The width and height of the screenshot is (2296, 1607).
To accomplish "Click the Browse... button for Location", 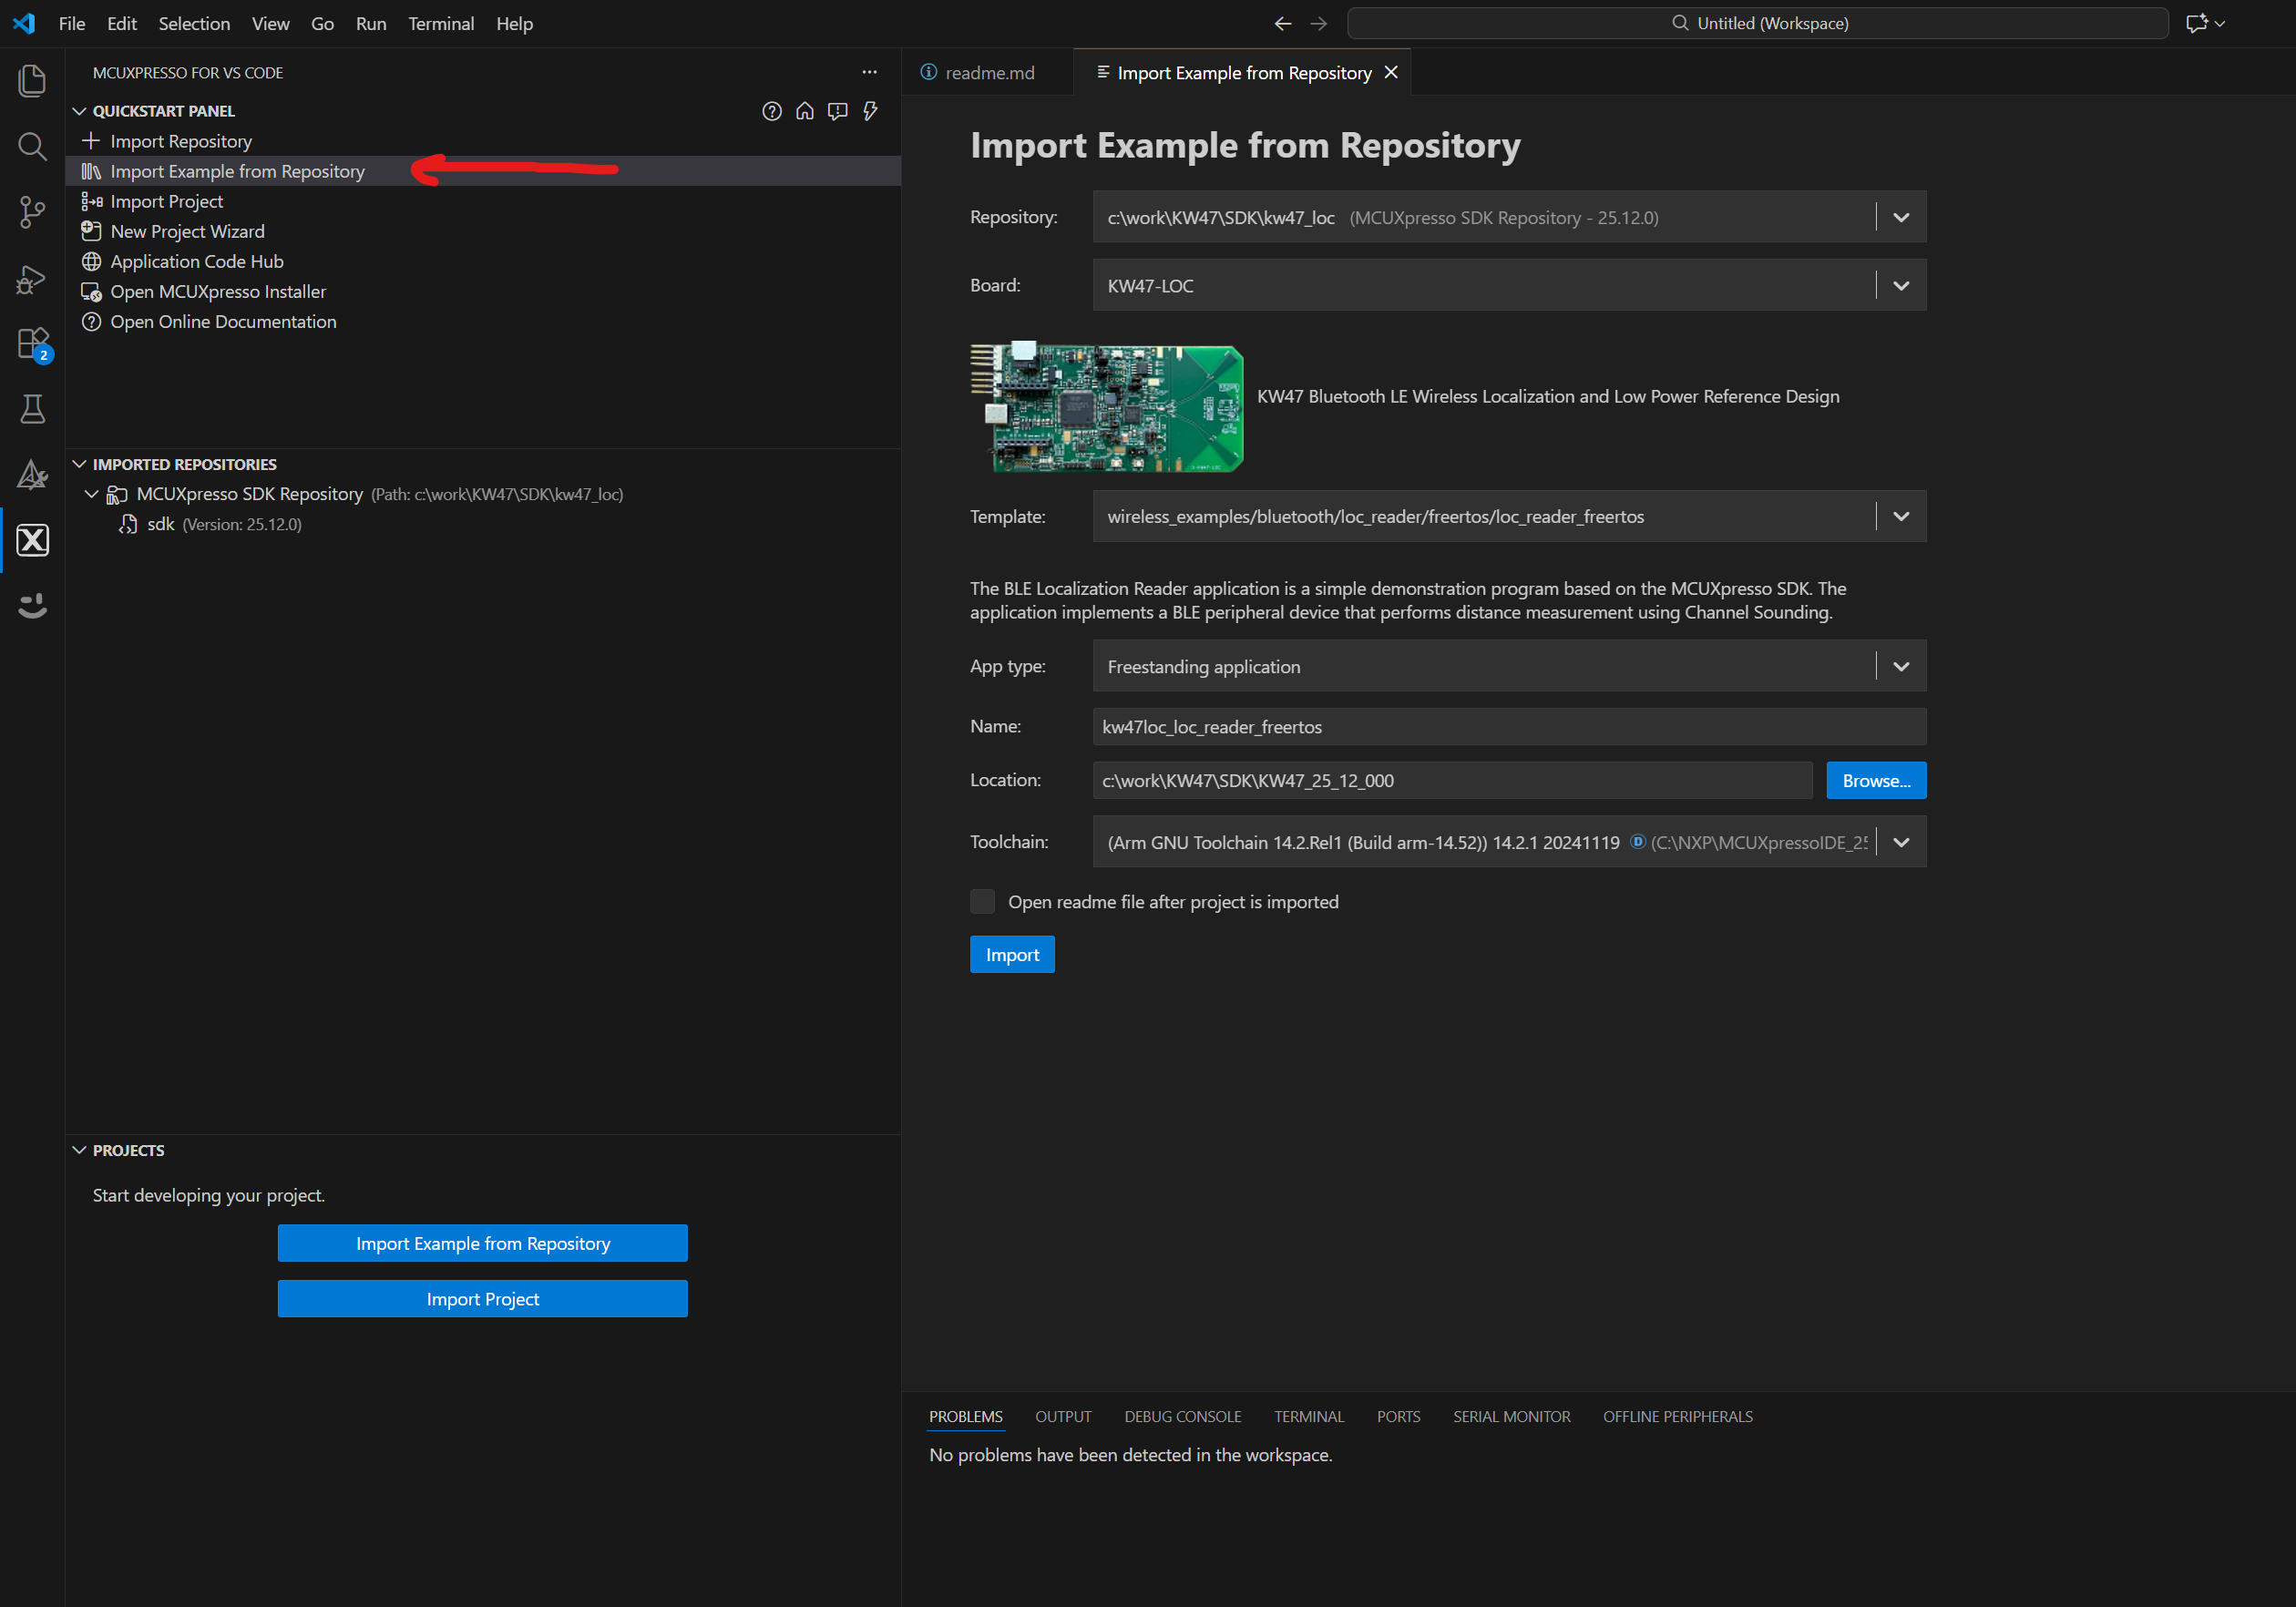I will coord(1876,780).
